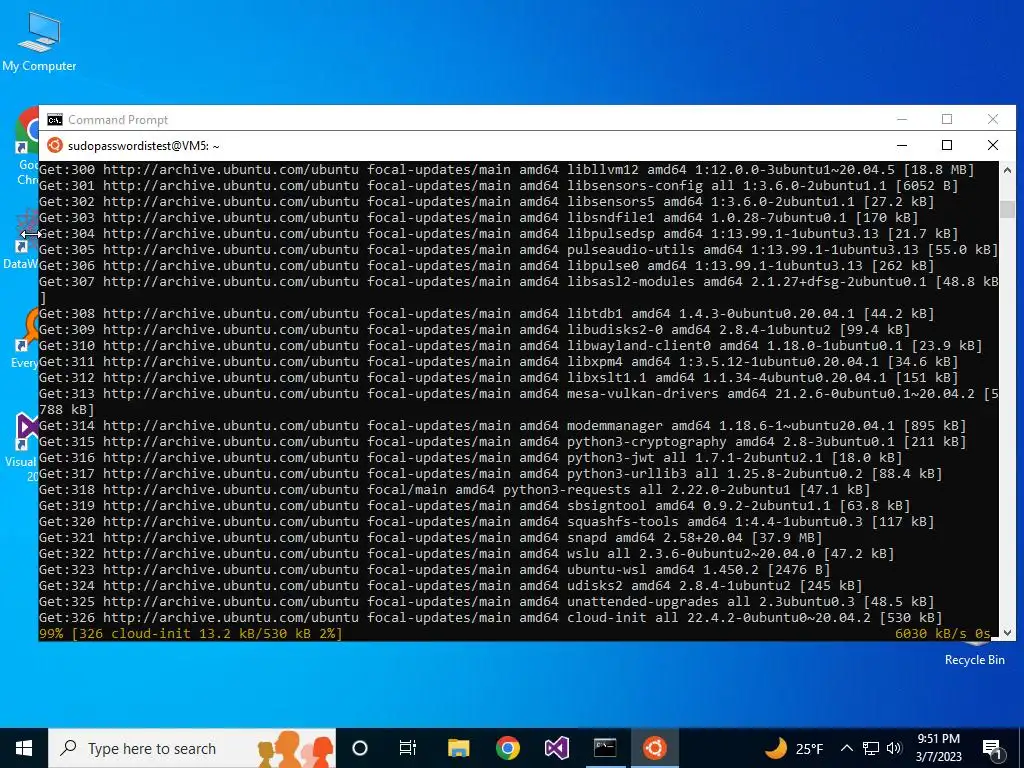
Task: Switch to Command Prompt in taskbar
Action: click(x=605, y=748)
